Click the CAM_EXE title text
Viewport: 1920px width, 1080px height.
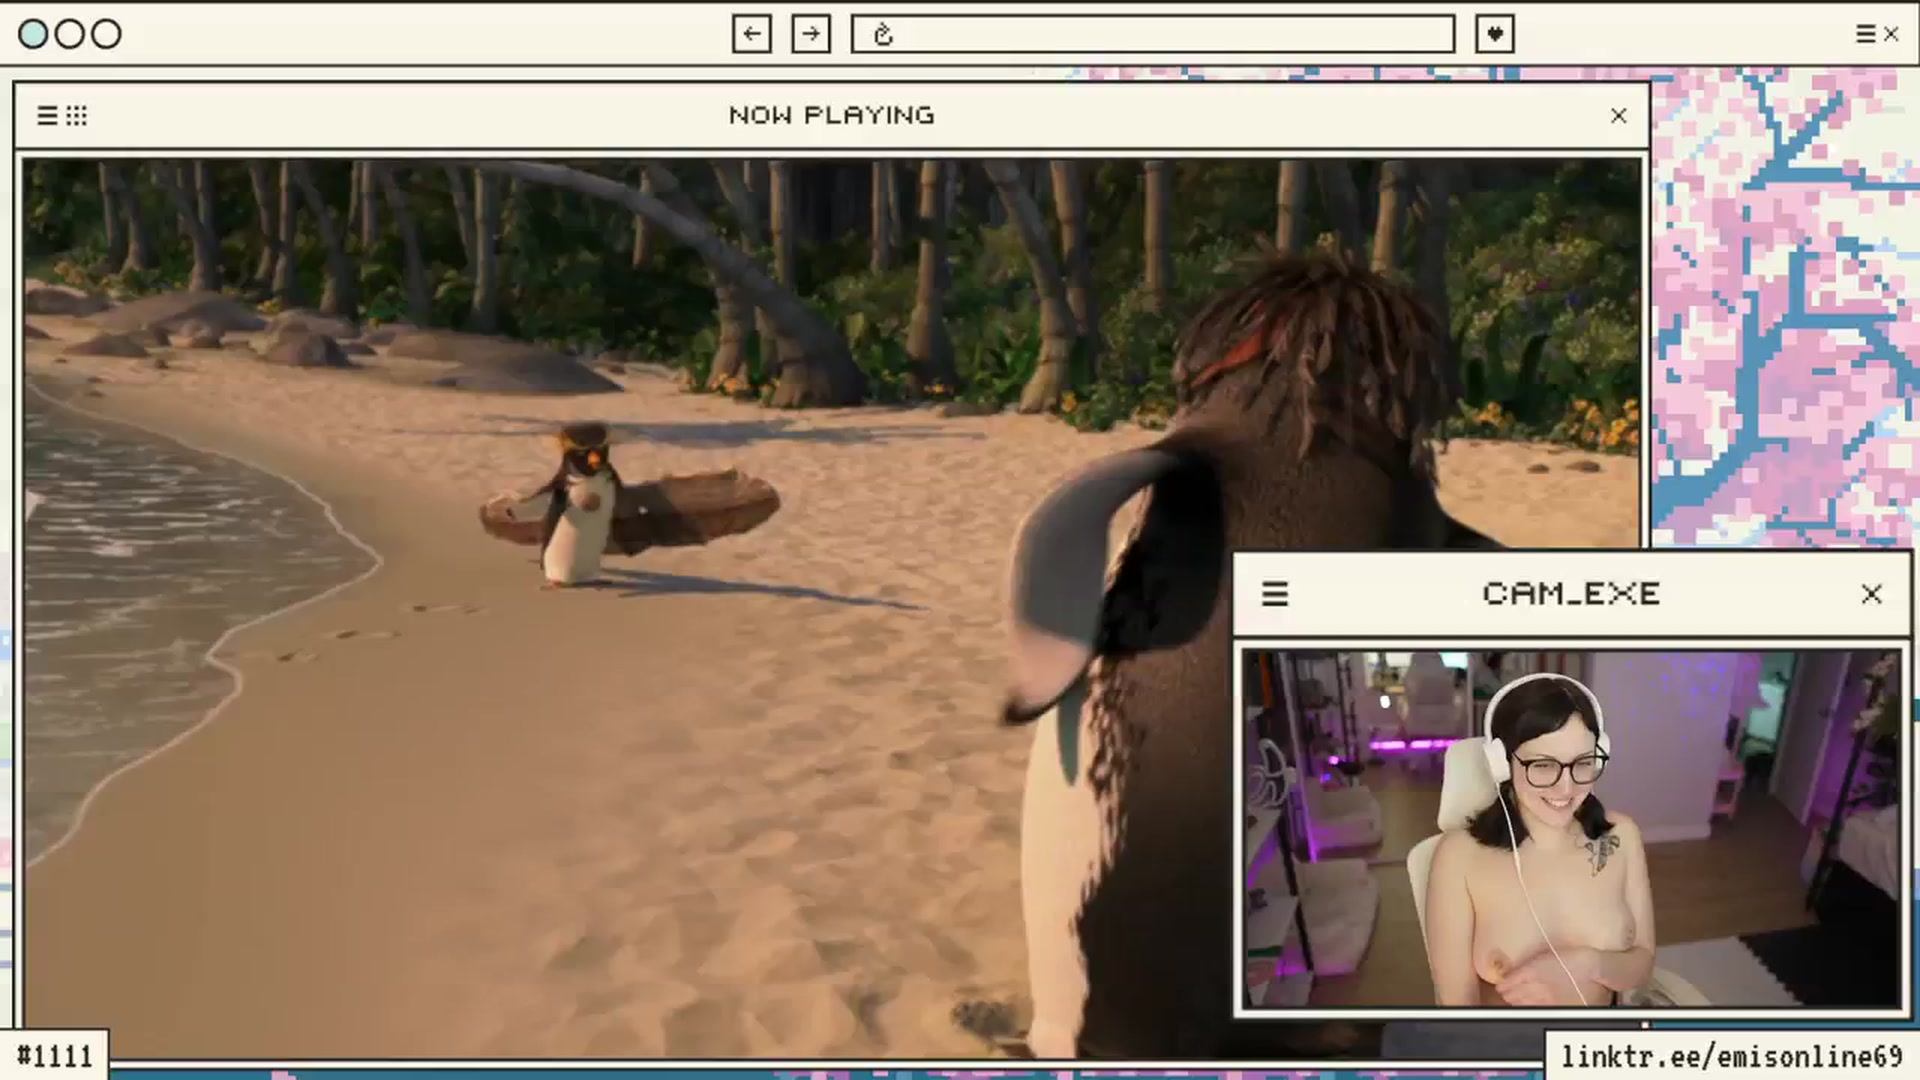coord(1572,594)
